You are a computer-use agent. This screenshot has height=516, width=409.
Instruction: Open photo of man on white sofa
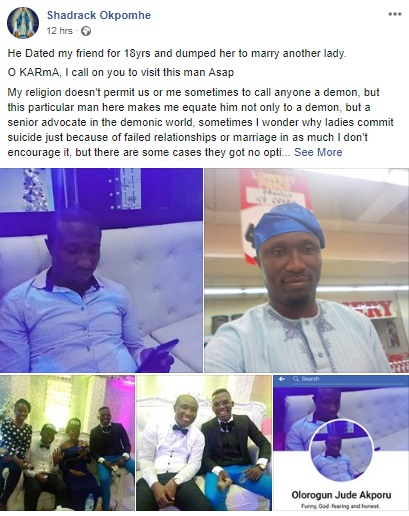pyautogui.click(x=101, y=270)
